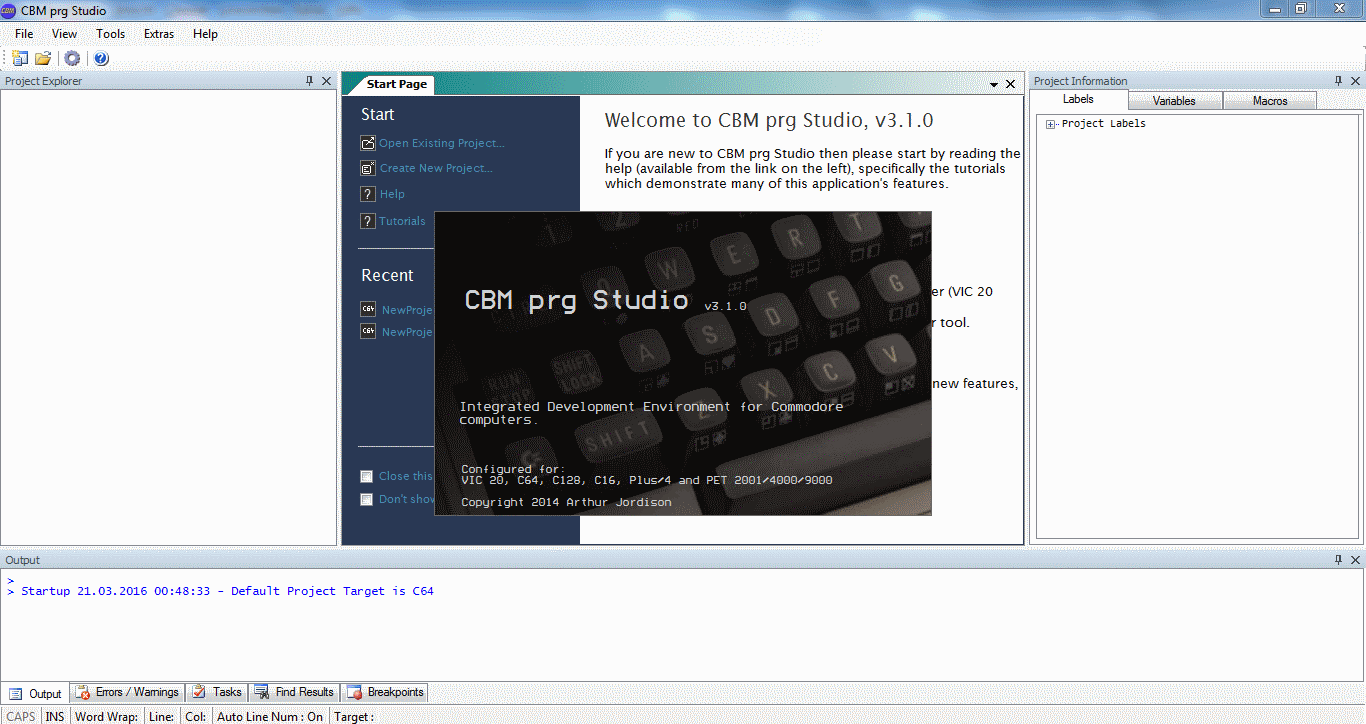
Task: Tick the Close this page checkbox
Action: pos(367,476)
